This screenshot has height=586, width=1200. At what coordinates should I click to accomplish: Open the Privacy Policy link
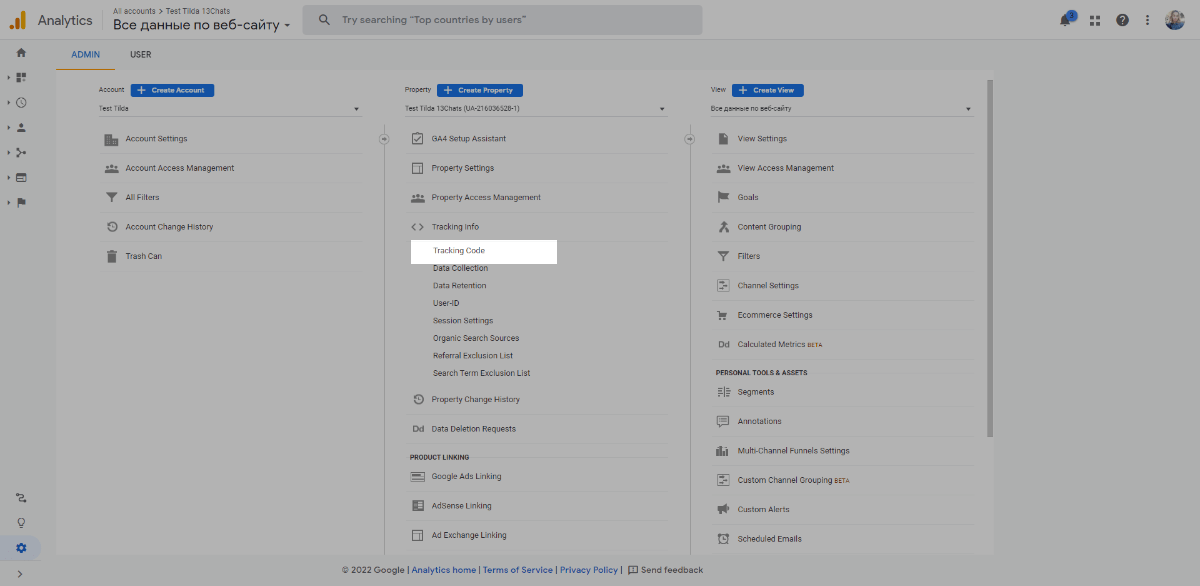coord(589,570)
